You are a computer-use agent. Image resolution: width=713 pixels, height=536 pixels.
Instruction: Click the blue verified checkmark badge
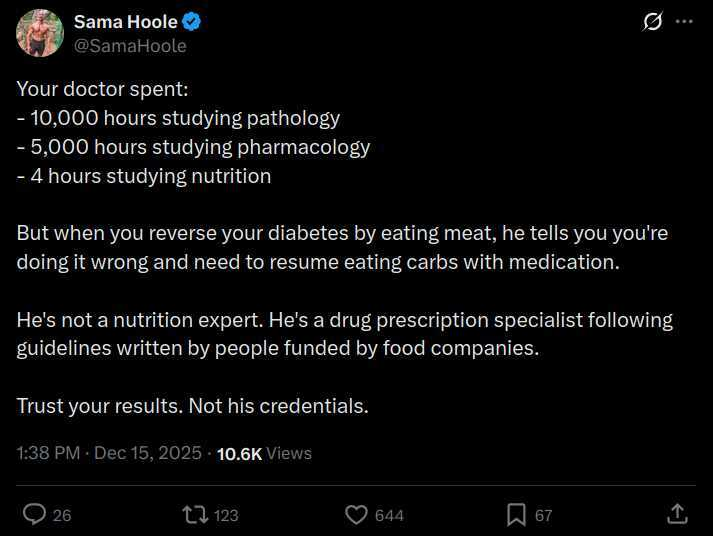pyautogui.click(x=193, y=22)
